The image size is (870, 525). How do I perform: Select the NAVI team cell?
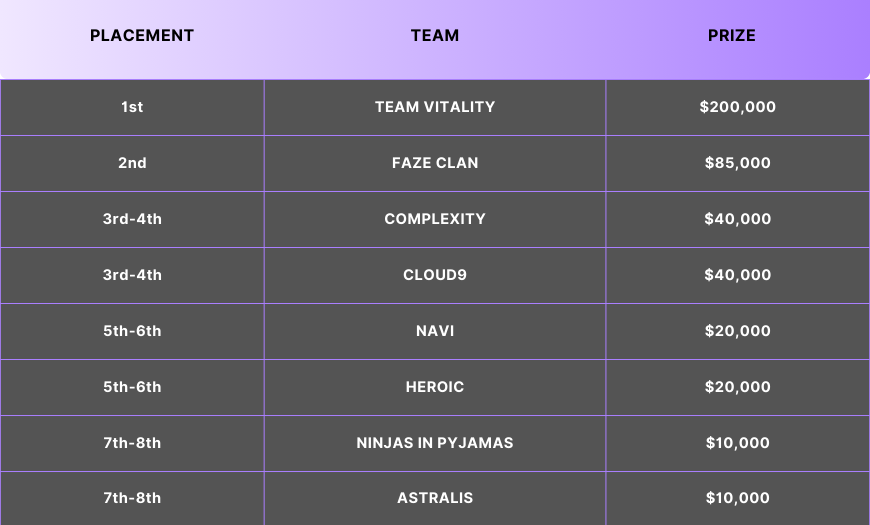click(435, 331)
